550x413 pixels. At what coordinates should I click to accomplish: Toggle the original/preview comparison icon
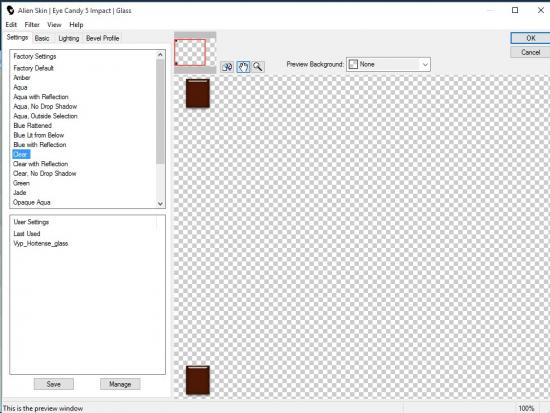227,67
